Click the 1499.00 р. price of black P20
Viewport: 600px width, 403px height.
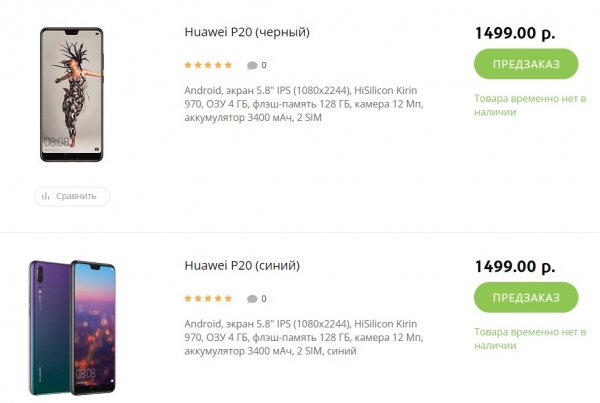514,32
